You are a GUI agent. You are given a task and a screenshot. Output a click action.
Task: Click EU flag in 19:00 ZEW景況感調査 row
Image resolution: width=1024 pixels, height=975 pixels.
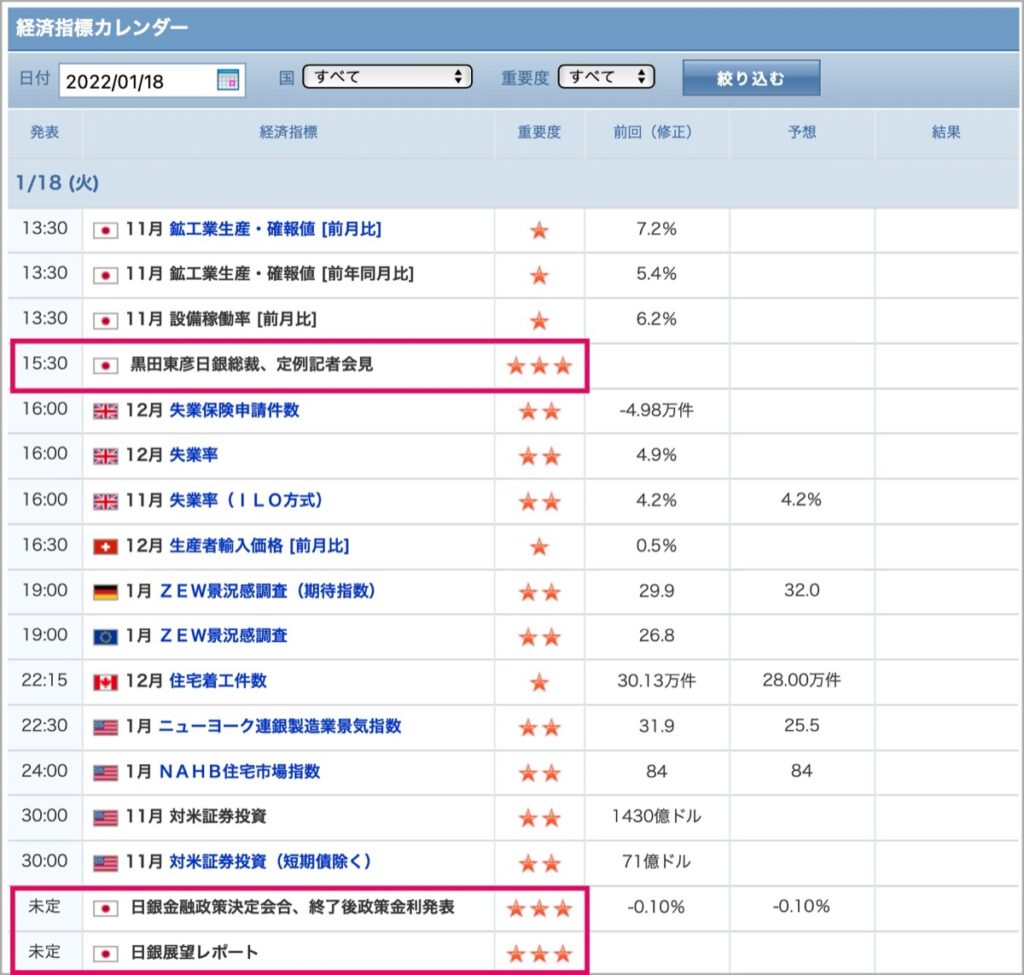pyautogui.click(x=105, y=637)
